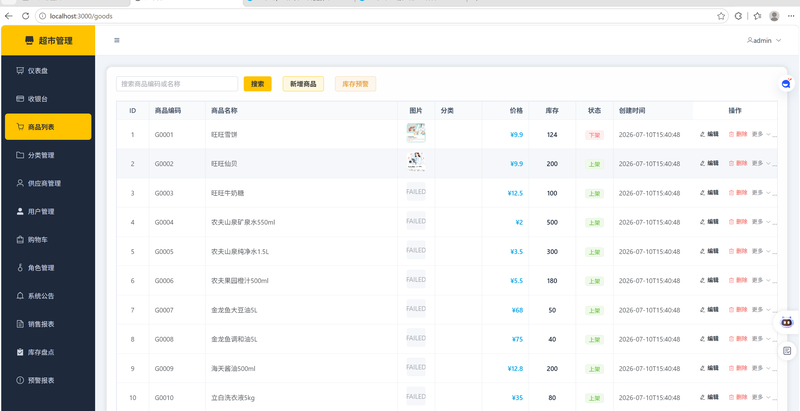Edit the 旺旺仙贝 row
Image resolution: width=800 pixels, height=411 pixels.
point(709,163)
